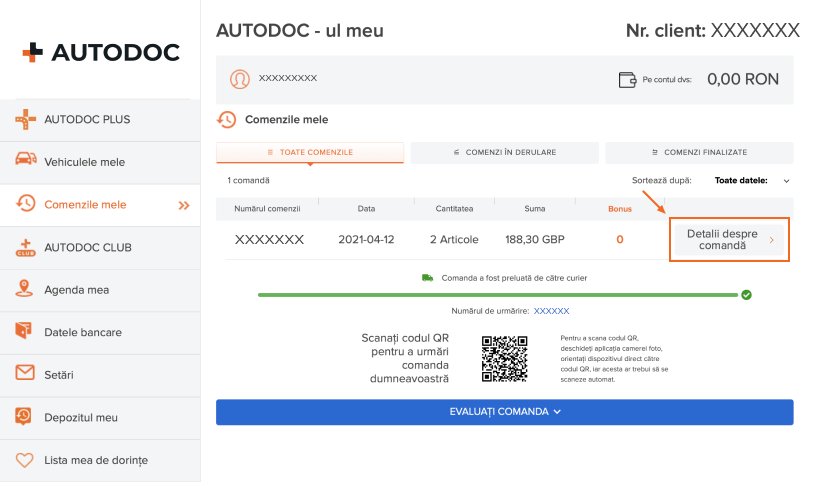Click the wallet icon near account balance
820x482 pixels.
[x=628, y=80]
